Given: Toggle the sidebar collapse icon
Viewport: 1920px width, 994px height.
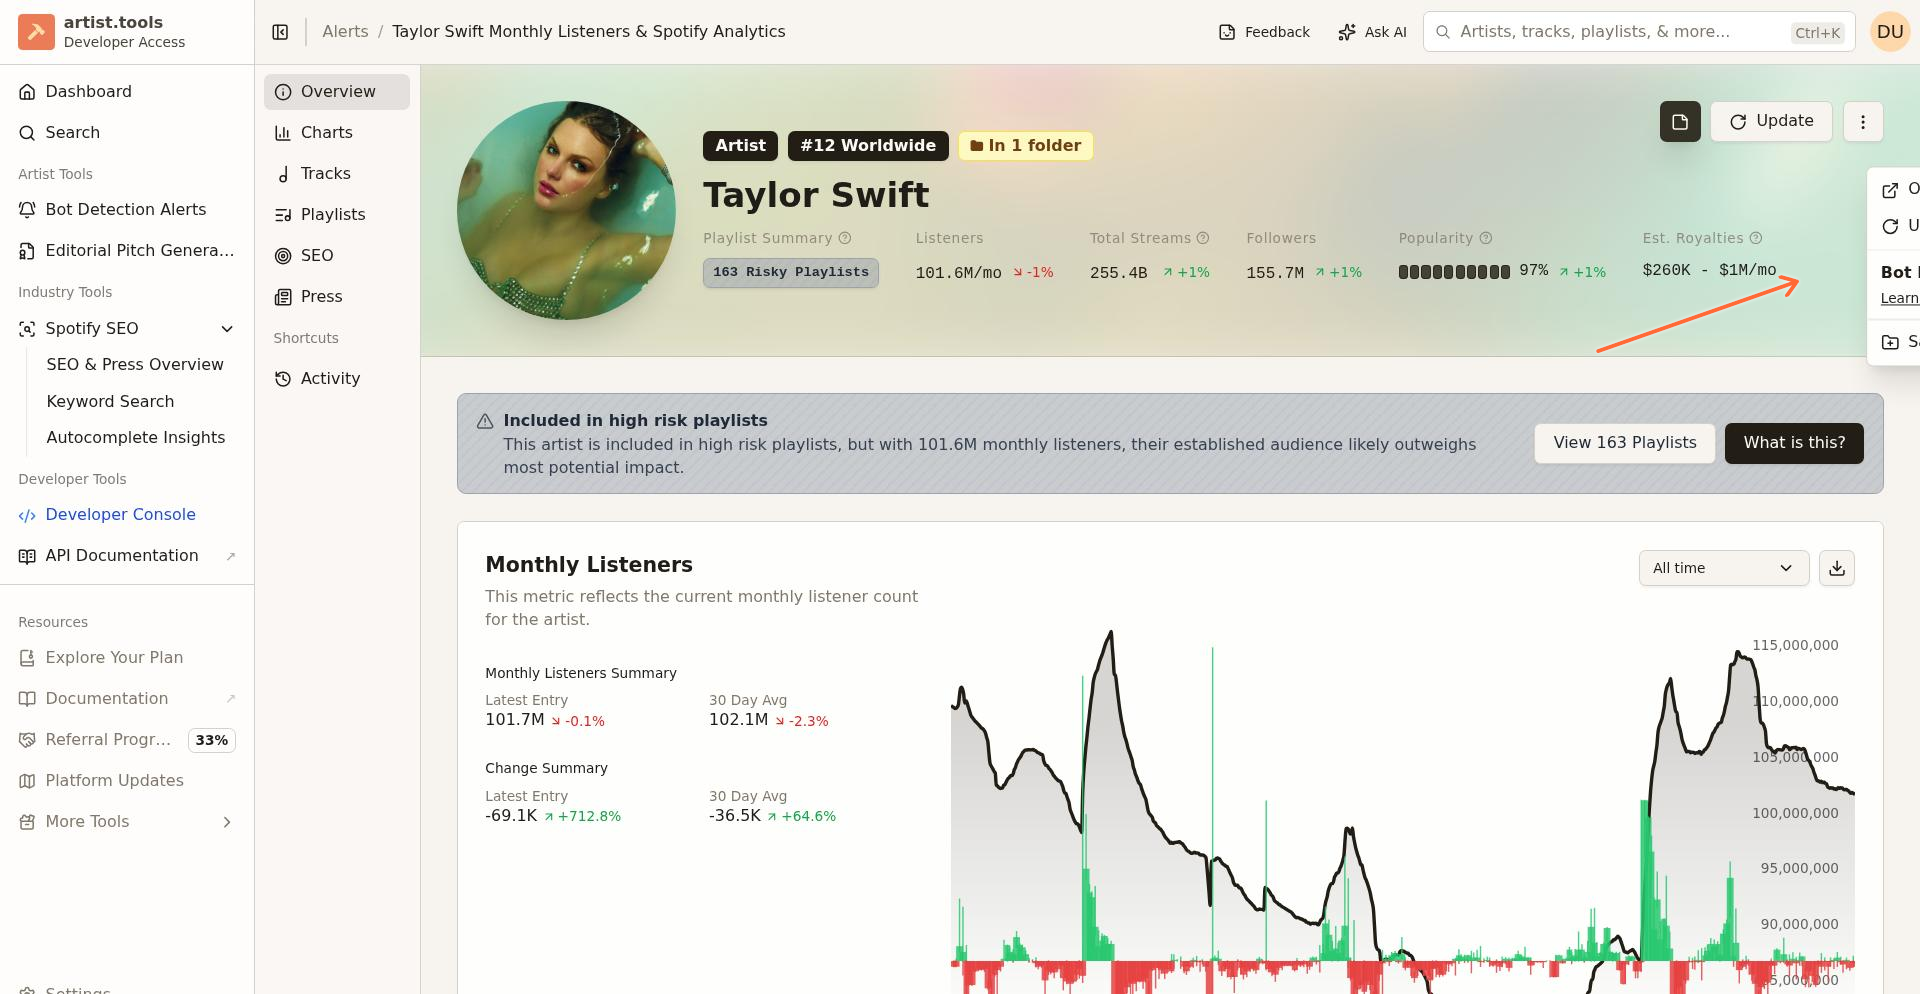Looking at the screenshot, I should click(x=280, y=32).
